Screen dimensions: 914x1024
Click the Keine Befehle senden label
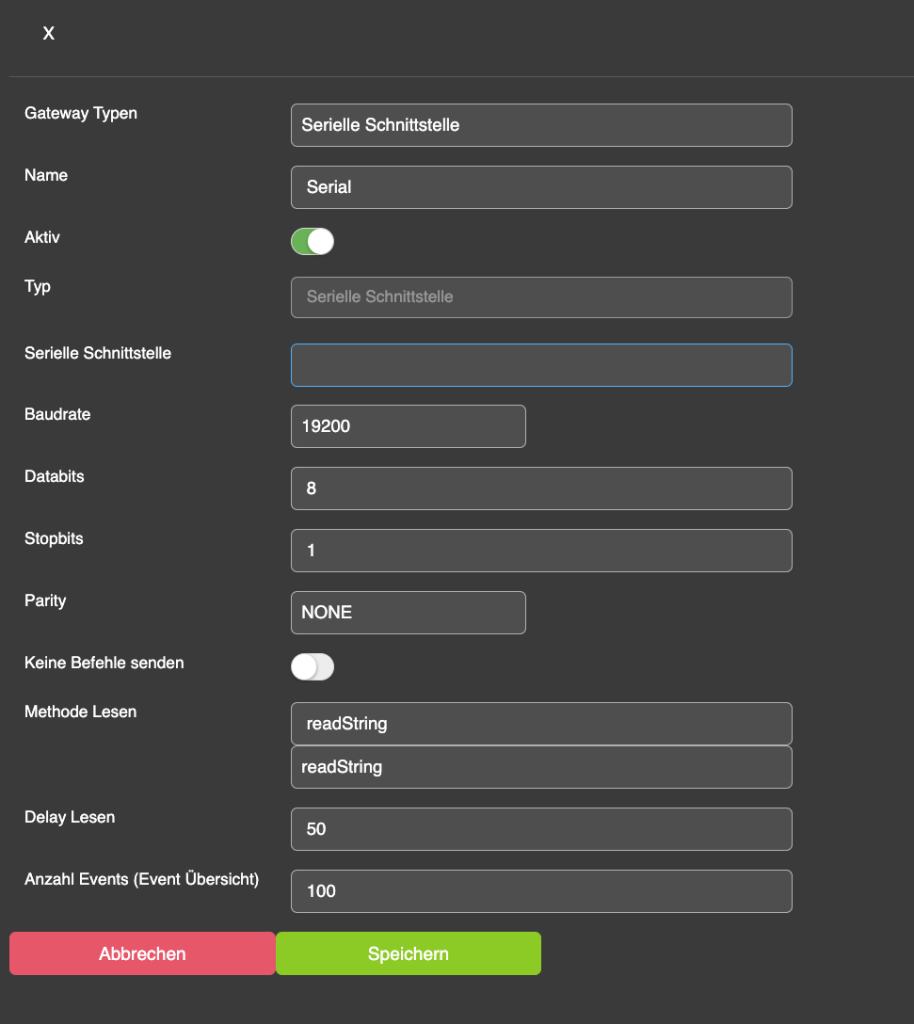[104, 663]
